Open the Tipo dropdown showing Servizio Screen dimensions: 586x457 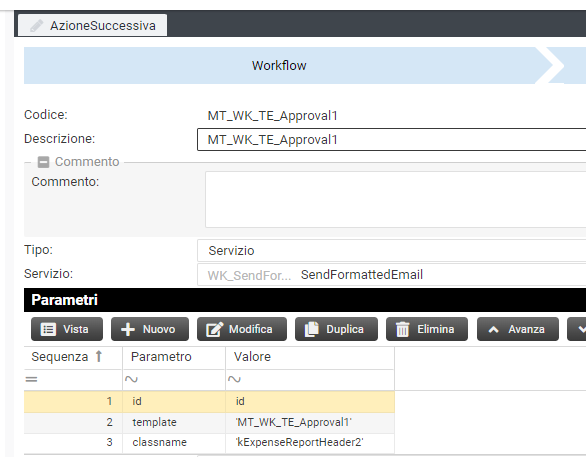(391, 251)
